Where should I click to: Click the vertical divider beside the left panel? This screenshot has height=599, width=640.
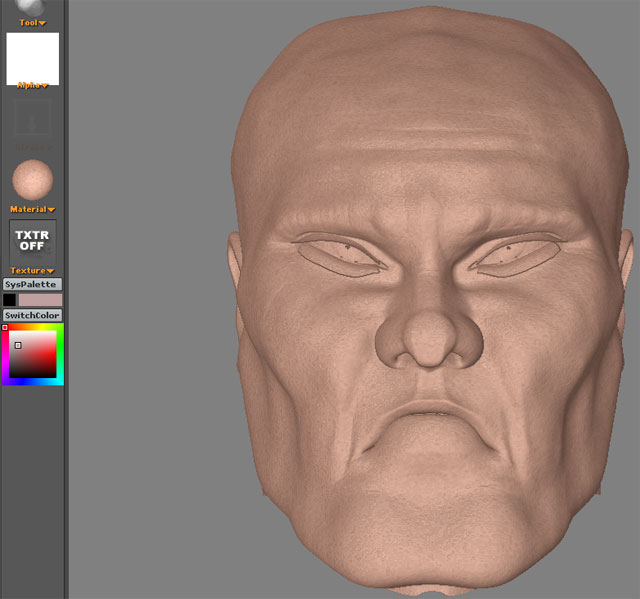67,300
